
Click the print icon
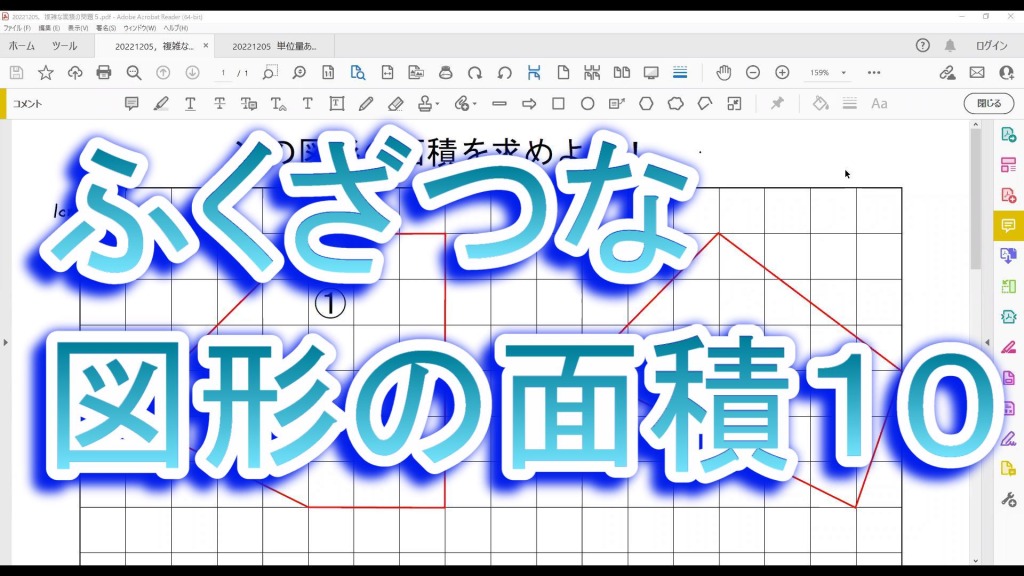coord(104,73)
